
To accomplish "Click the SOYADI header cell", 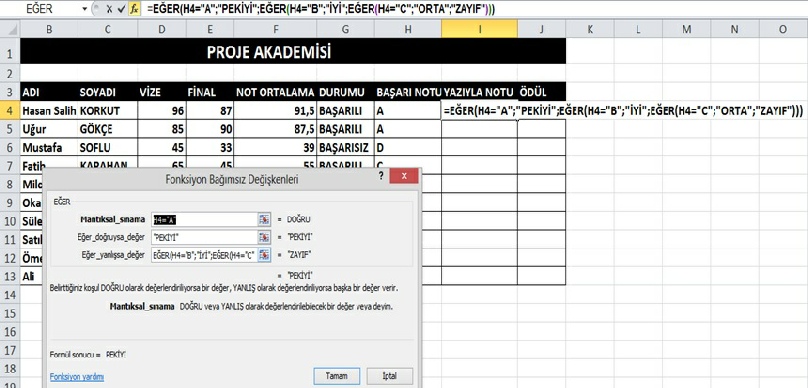I will [108, 92].
